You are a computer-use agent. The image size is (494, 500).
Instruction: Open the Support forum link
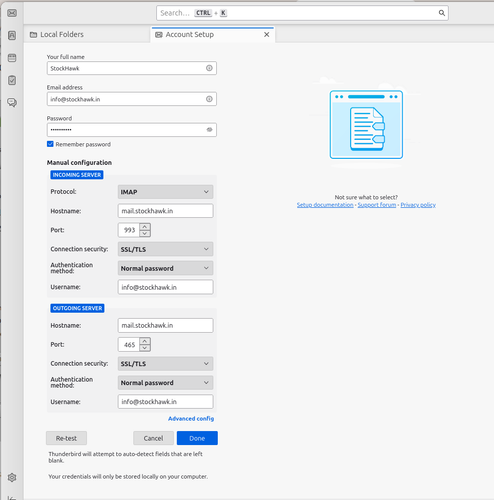click(377, 205)
